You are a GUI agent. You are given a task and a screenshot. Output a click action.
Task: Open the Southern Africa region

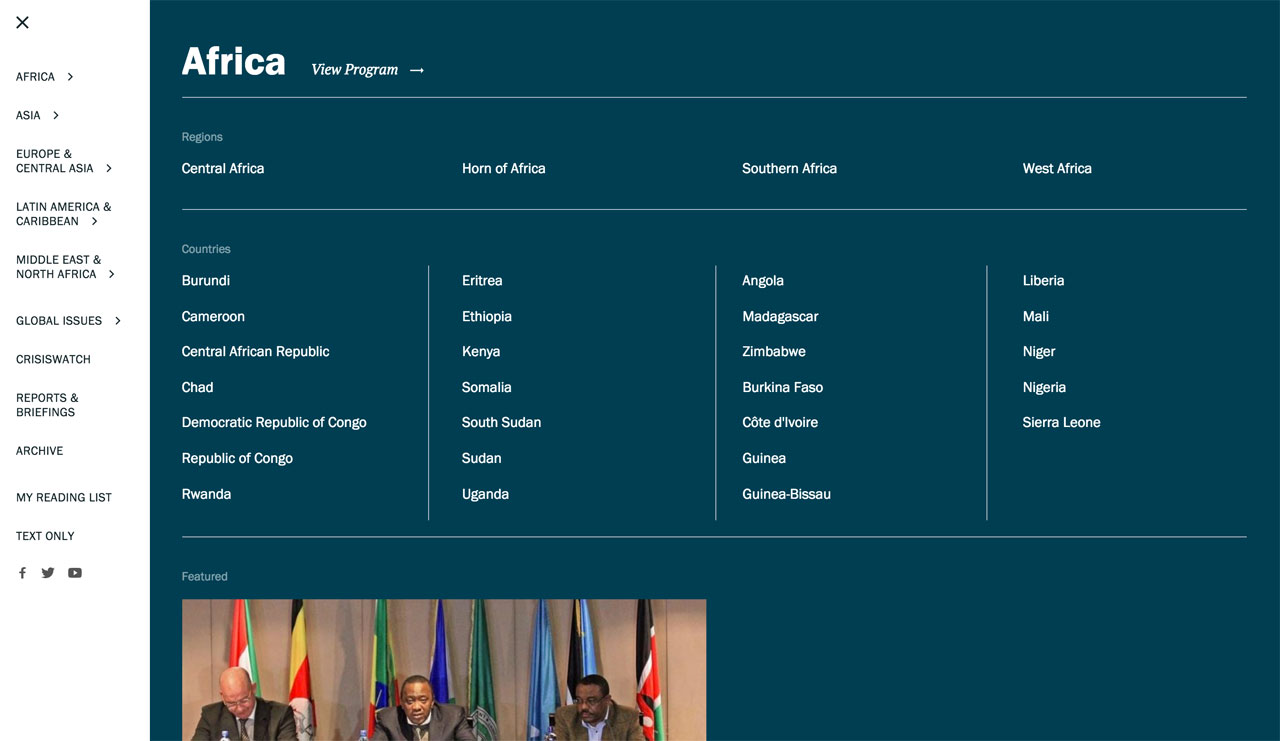point(789,168)
